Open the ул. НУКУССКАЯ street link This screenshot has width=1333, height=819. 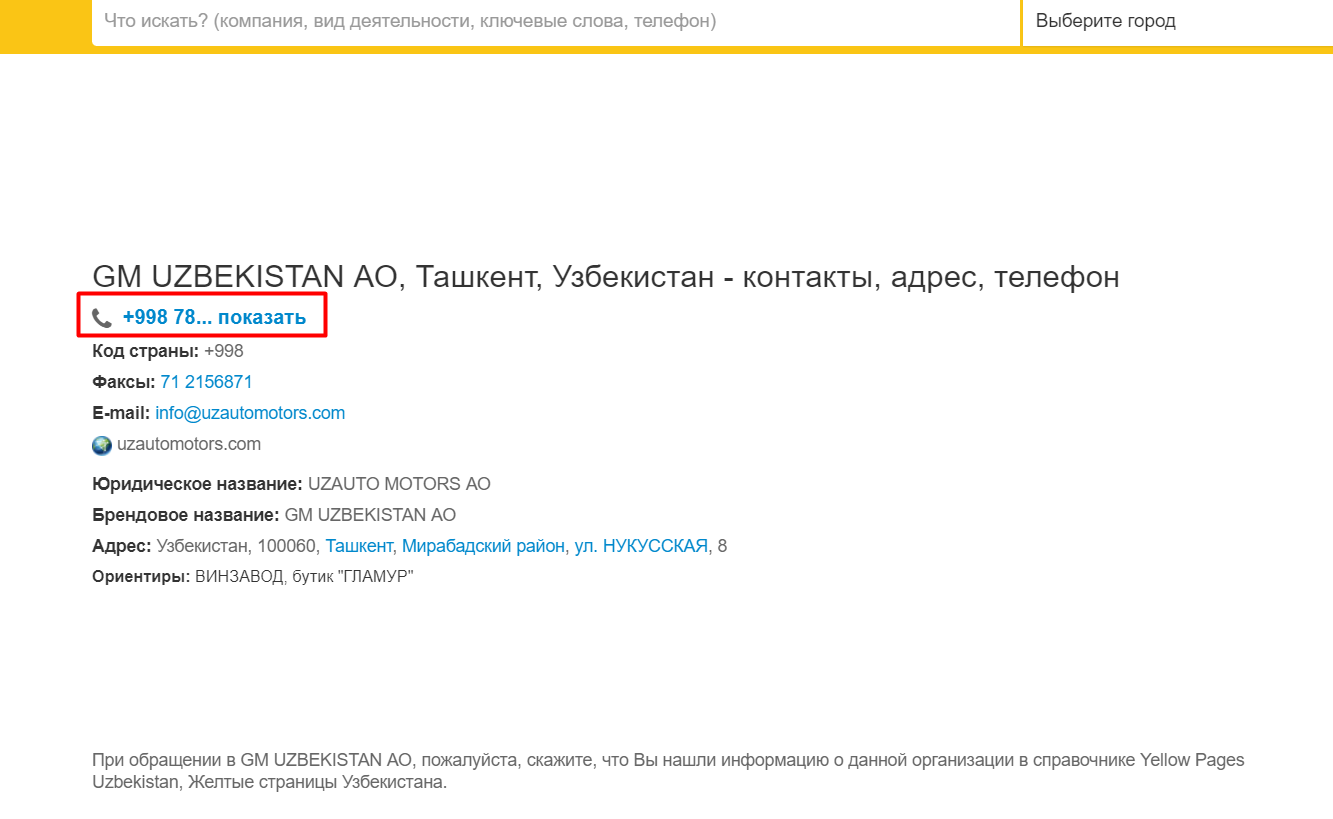pyautogui.click(x=641, y=546)
